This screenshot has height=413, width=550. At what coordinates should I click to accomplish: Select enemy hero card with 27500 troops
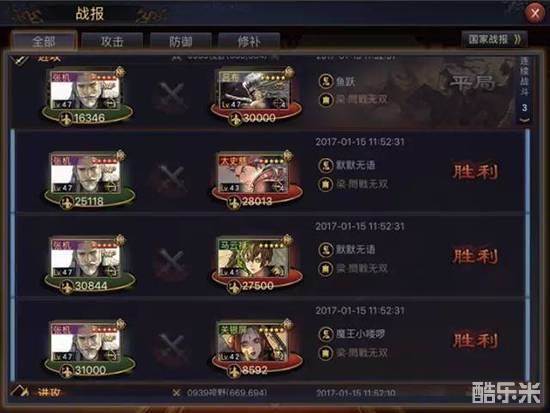coord(257,264)
